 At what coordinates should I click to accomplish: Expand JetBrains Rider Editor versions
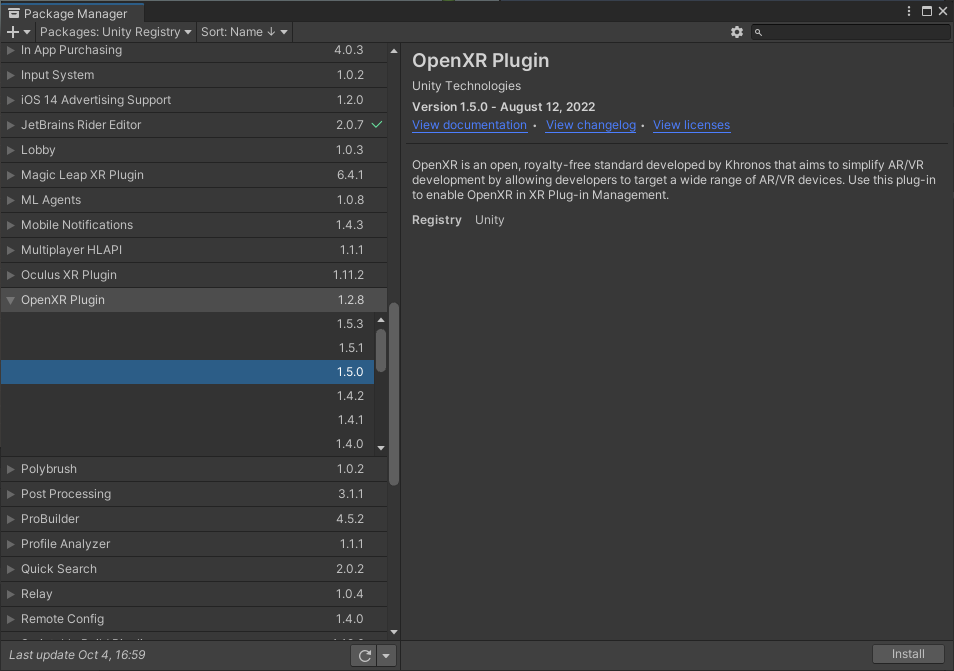pyautogui.click(x=10, y=125)
